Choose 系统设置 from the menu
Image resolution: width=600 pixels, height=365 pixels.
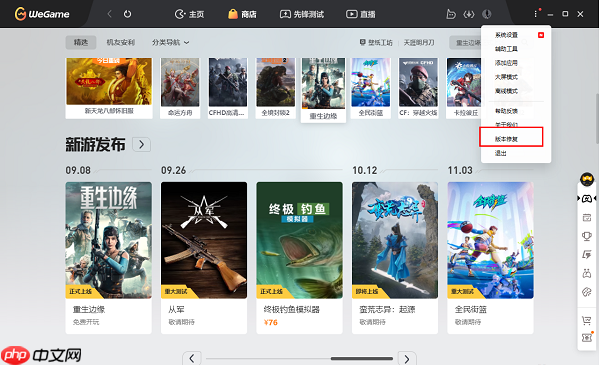pyautogui.click(x=506, y=35)
